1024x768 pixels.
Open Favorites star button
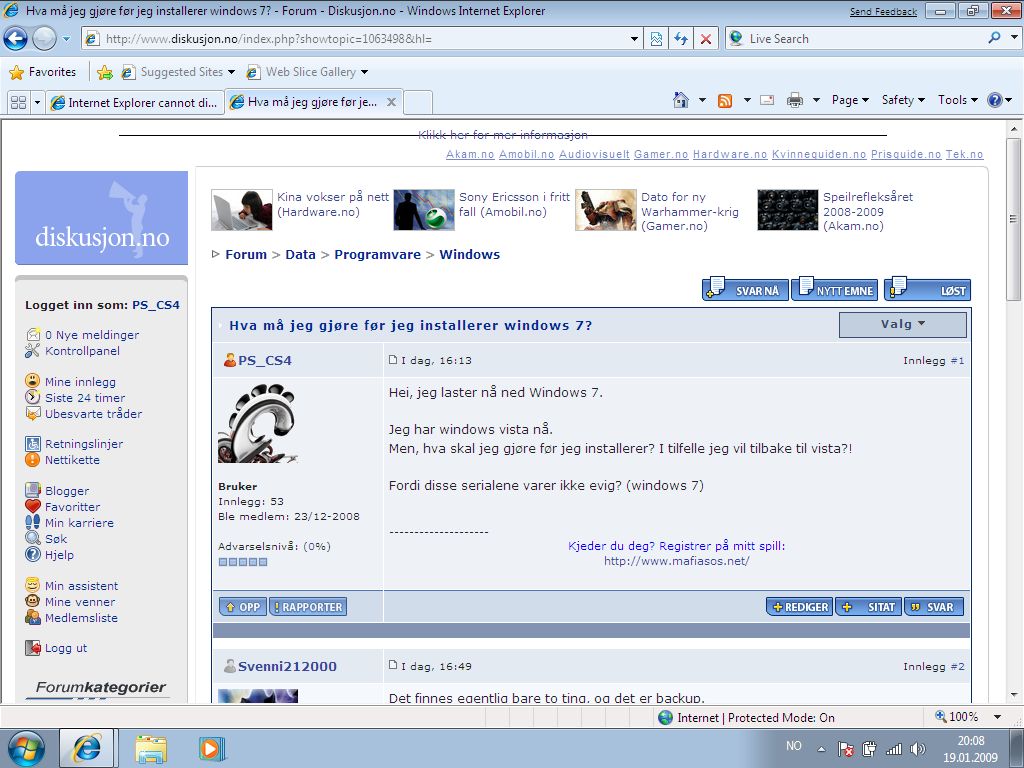coord(43,72)
